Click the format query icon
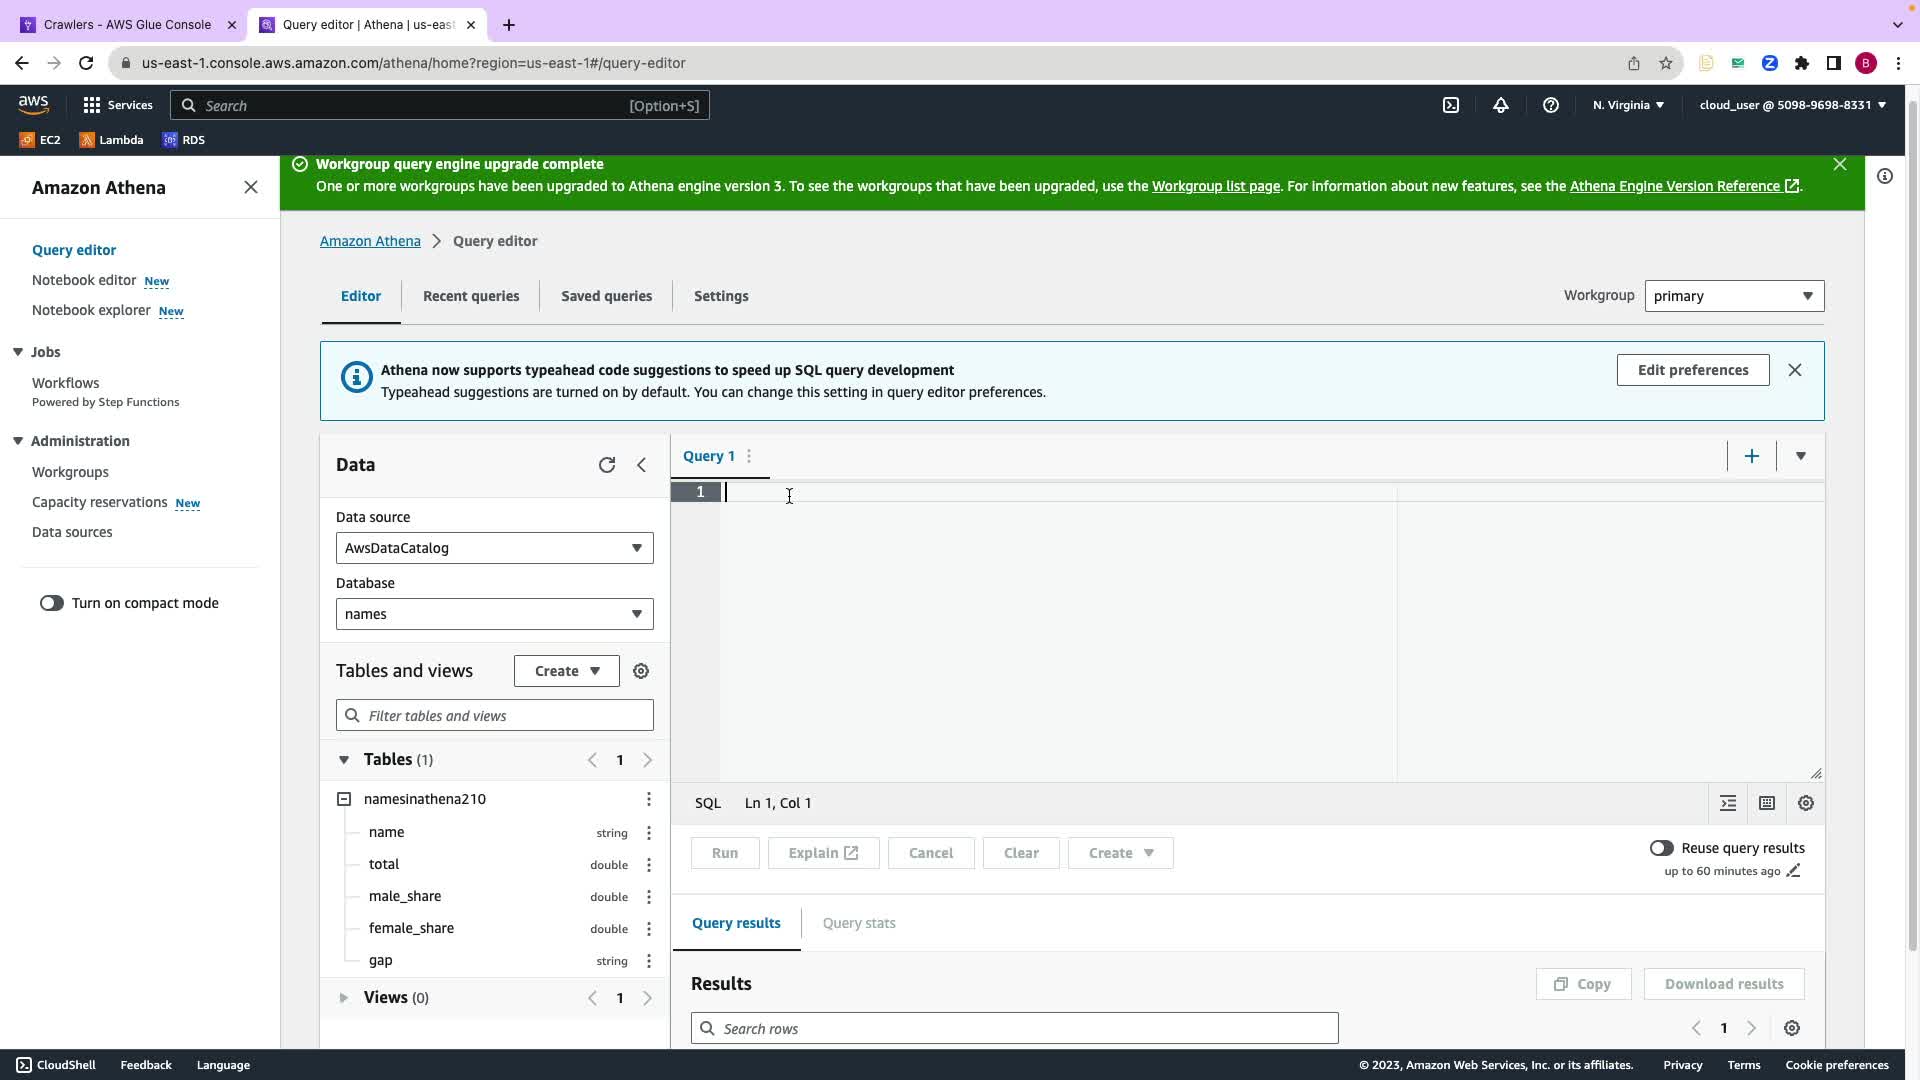 click(1728, 803)
